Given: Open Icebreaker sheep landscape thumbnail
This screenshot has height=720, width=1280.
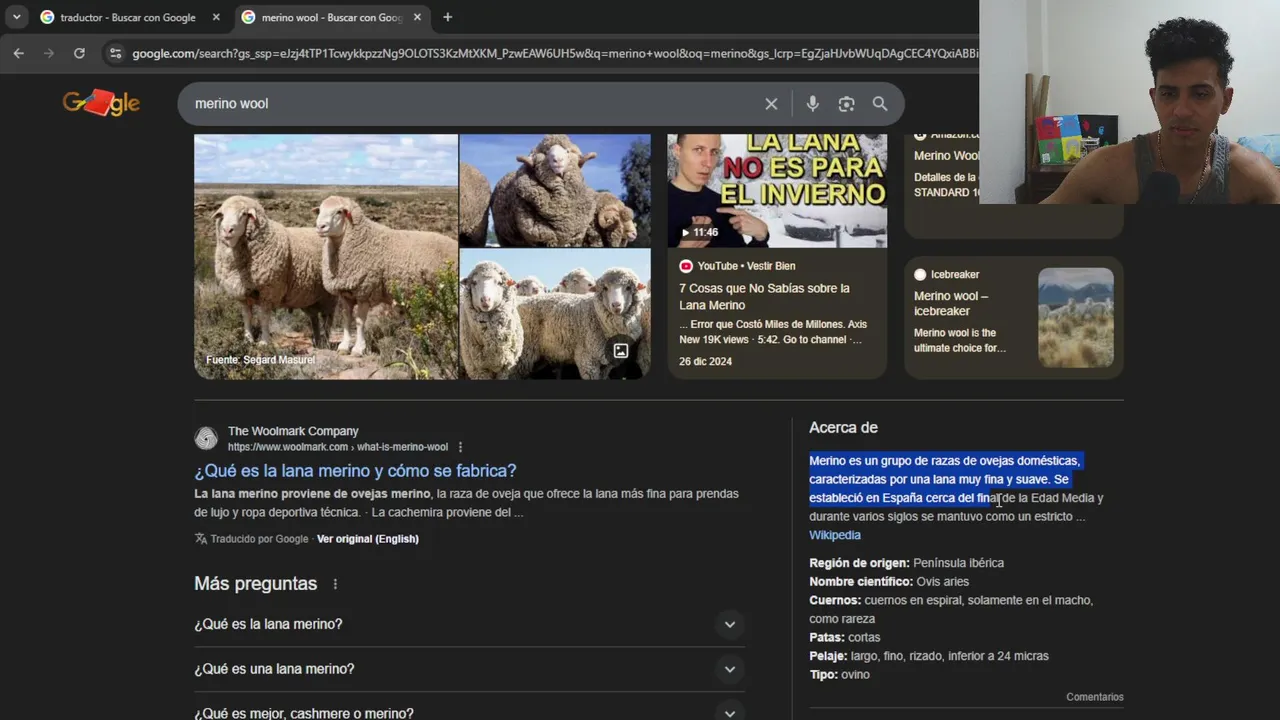Looking at the screenshot, I should coord(1076,318).
